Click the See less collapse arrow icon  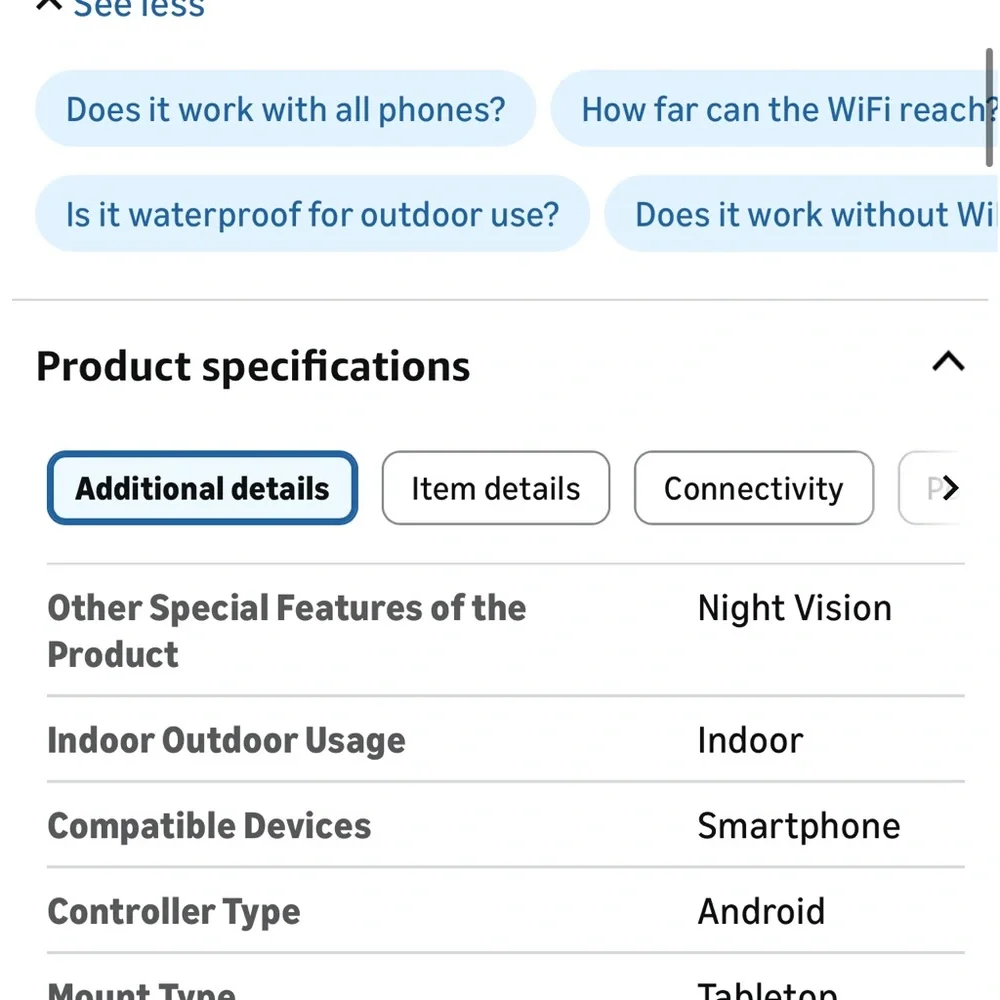click(48, 5)
